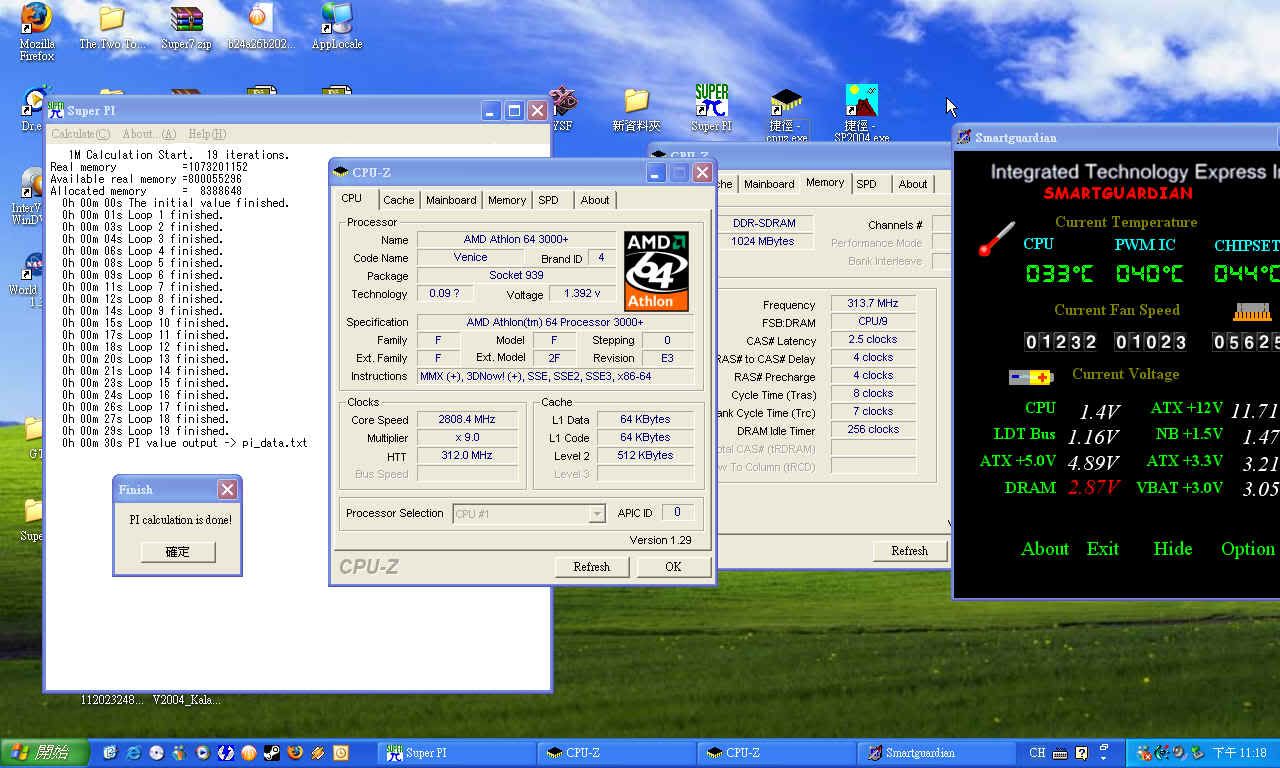
Task: Click Option in Smartguardian
Action: click(x=1247, y=548)
